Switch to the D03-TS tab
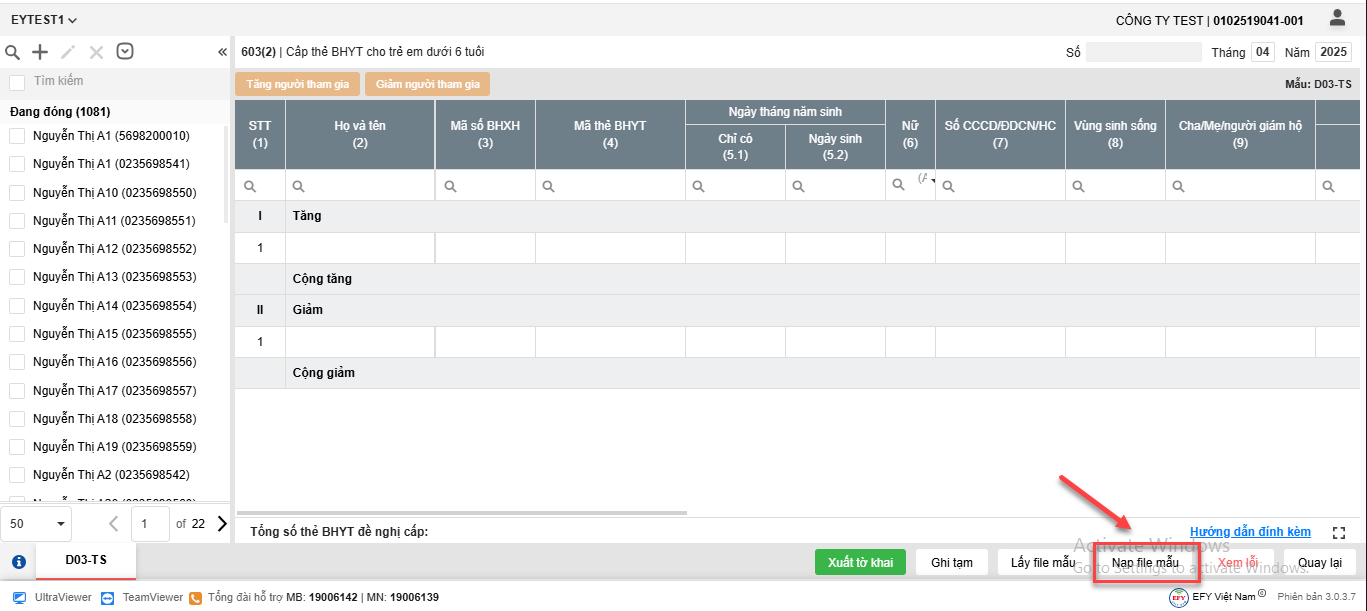The height and width of the screenshot is (611, 1367). 86,560
